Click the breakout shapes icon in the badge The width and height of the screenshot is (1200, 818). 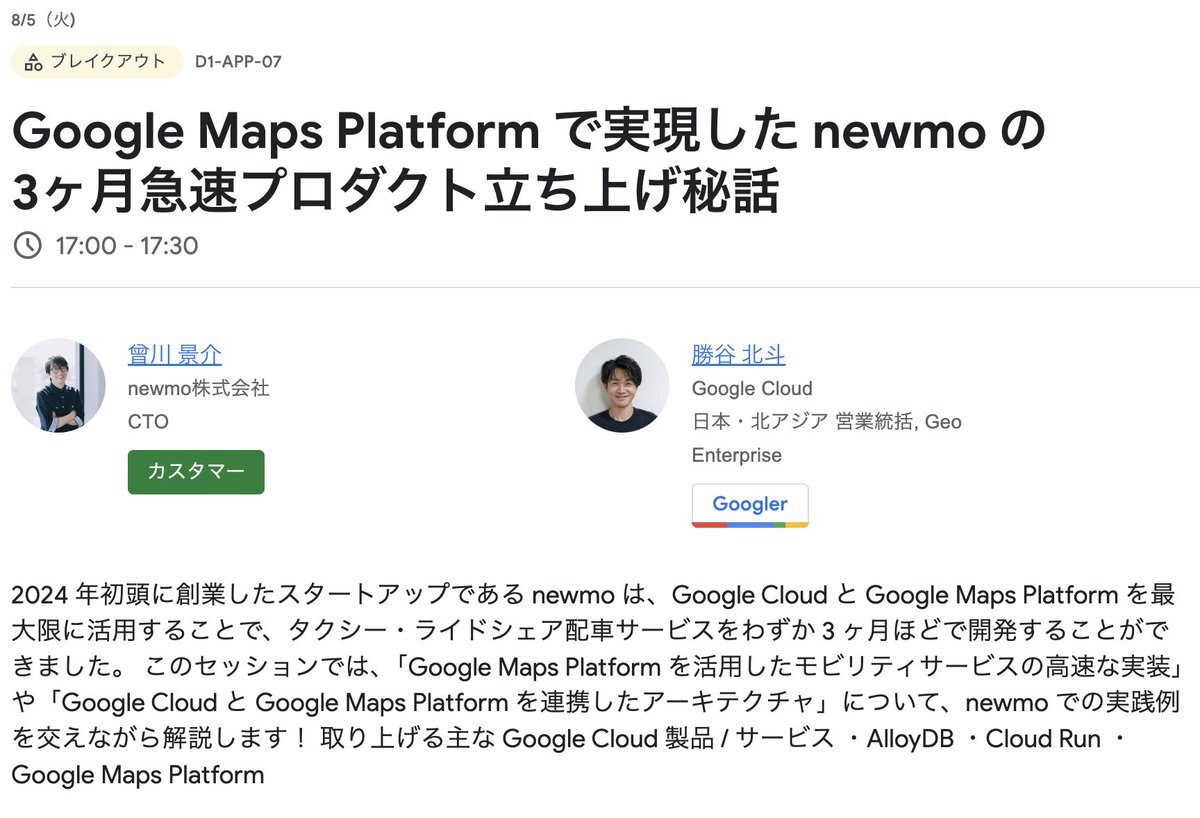coord(33,62)
